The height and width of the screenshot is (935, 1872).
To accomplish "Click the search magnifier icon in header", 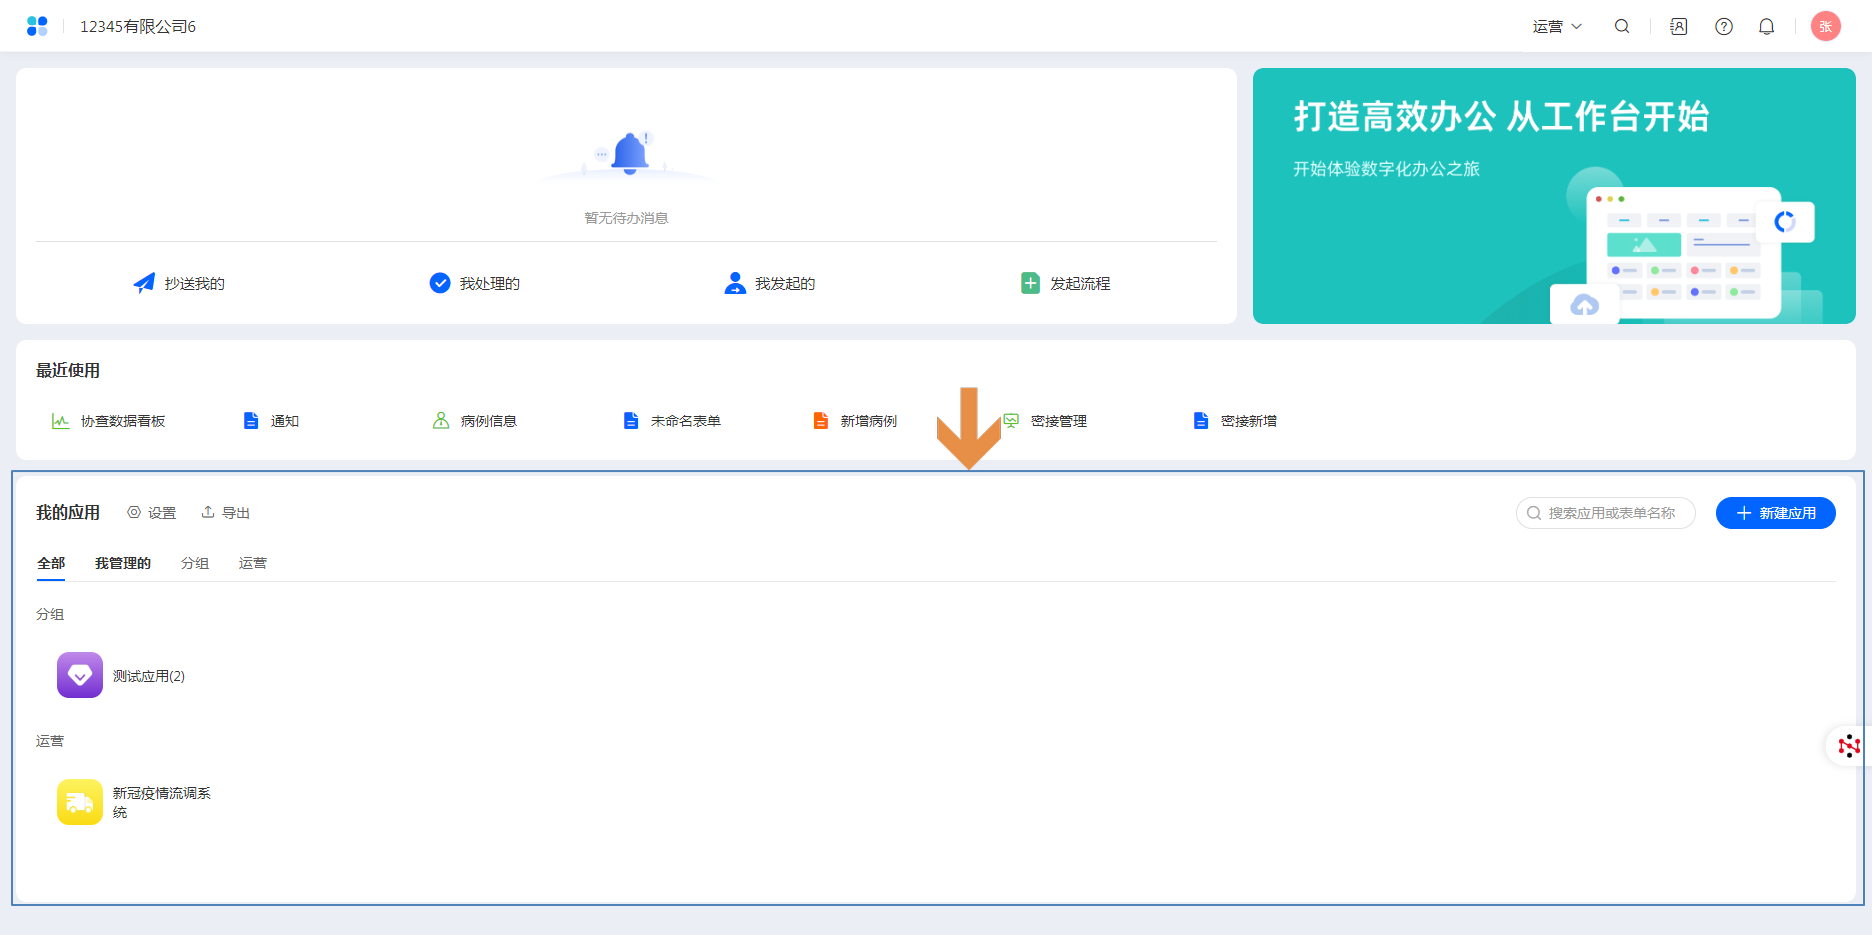I will coord(1622,27).
